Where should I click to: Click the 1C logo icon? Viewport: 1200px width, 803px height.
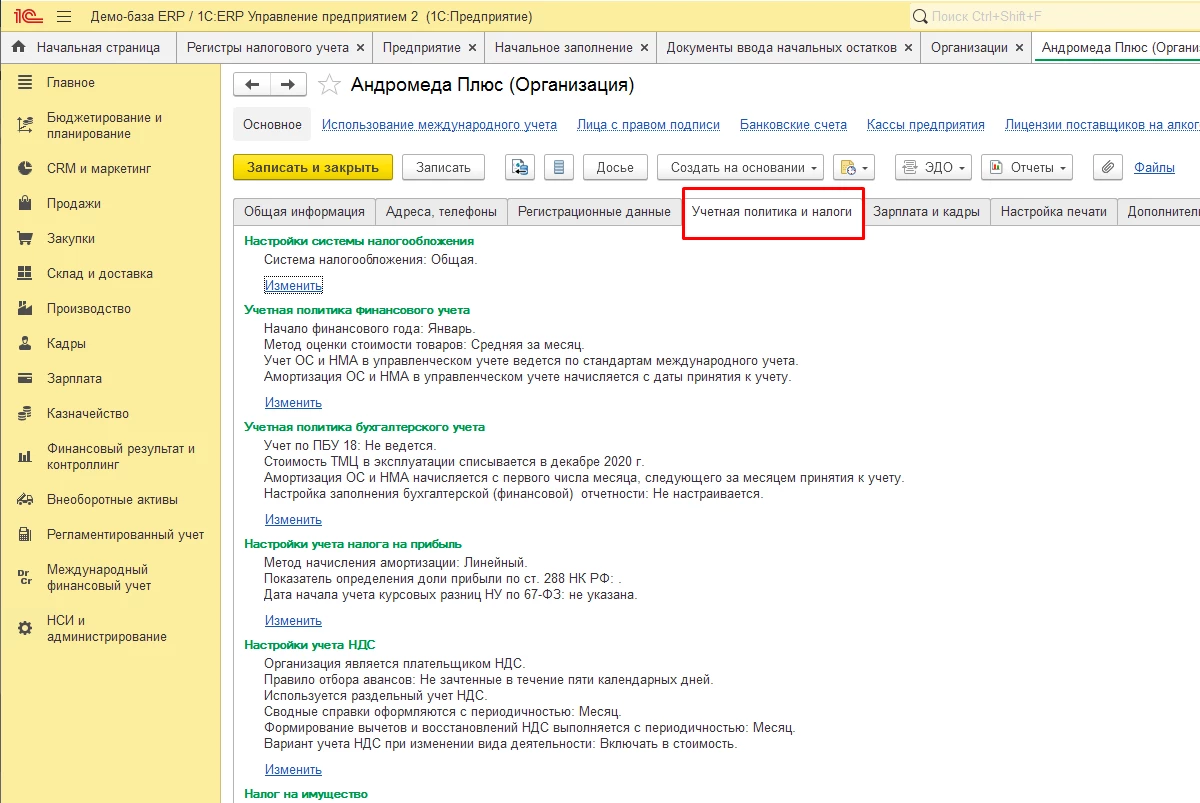[x=27, y=17]
